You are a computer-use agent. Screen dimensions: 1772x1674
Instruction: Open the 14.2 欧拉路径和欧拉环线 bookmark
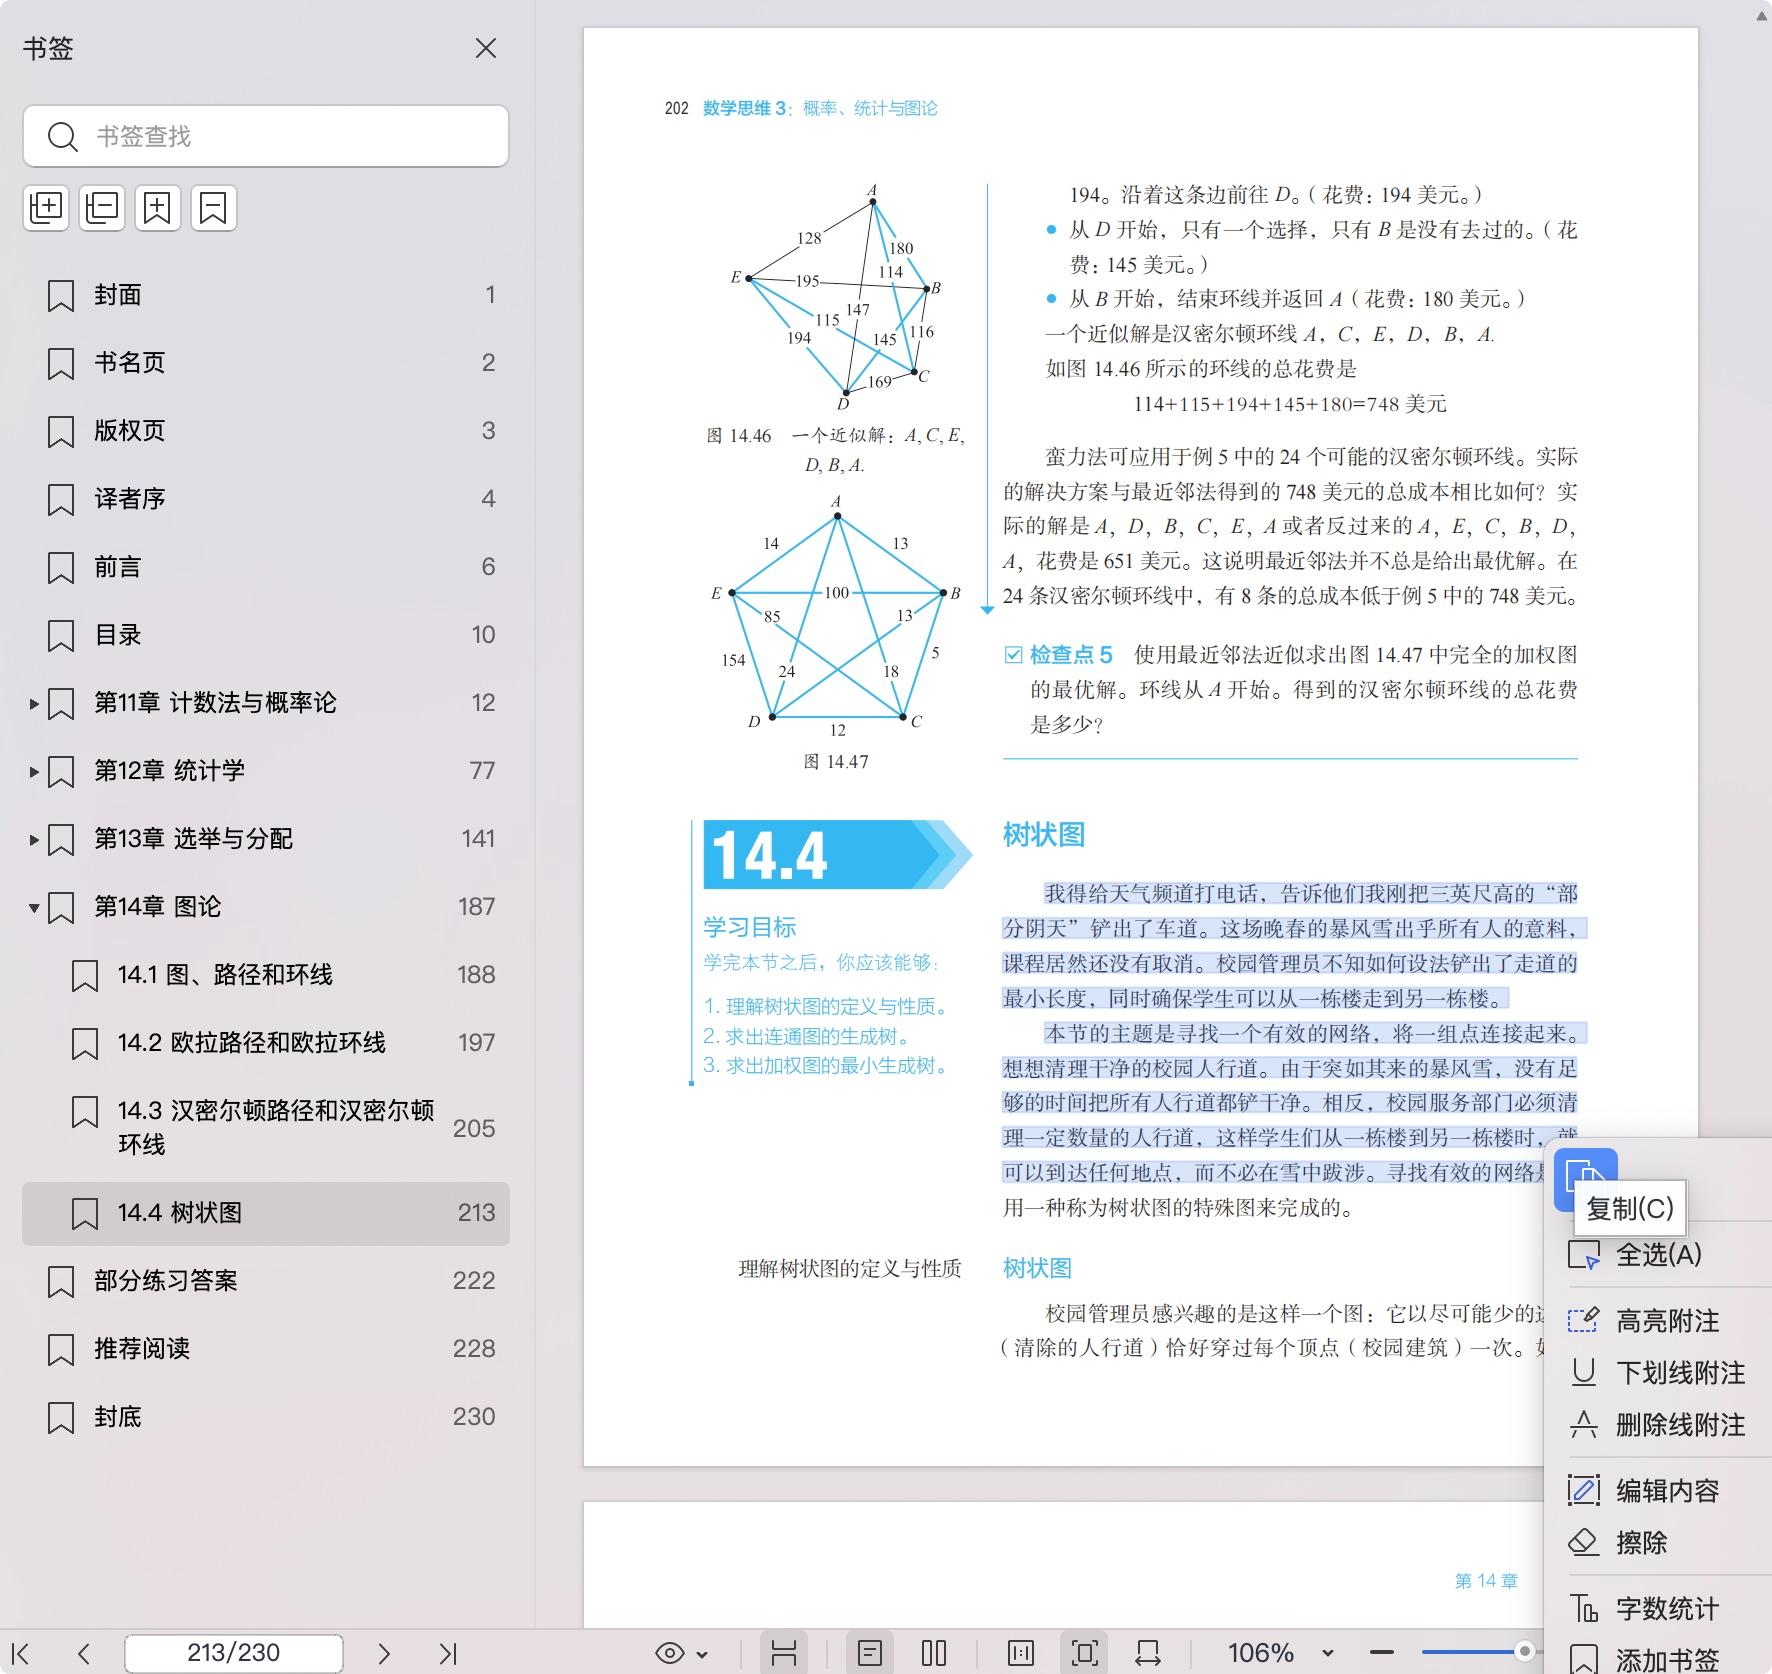click(x=251, y=1043)
